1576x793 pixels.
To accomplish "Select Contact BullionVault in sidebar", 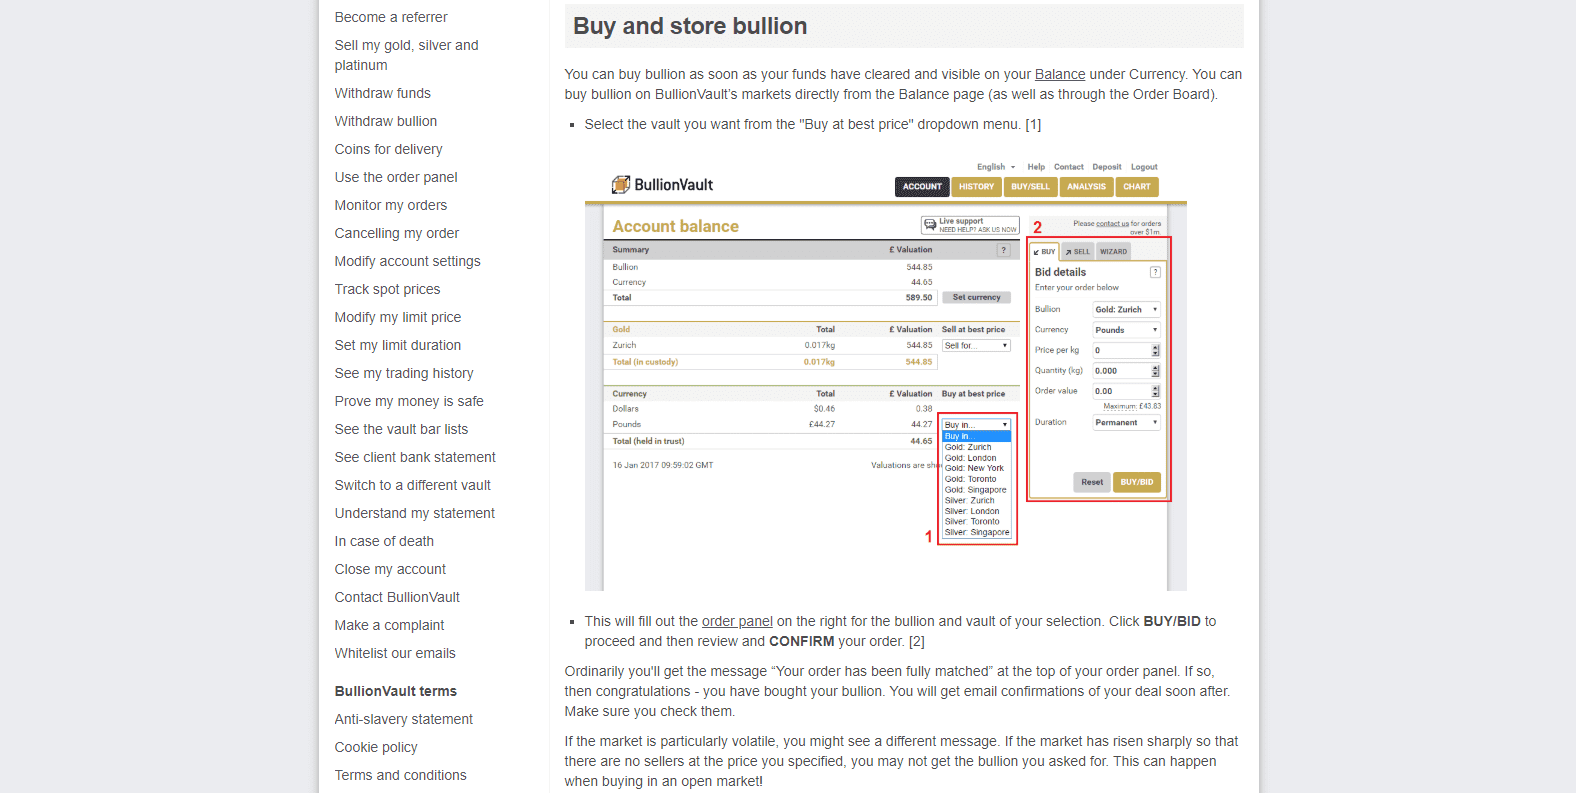I will coord(397,597).
